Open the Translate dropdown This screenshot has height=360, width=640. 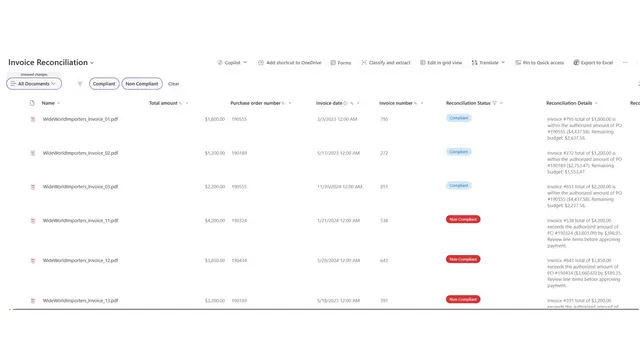click(x=488, y=62)
